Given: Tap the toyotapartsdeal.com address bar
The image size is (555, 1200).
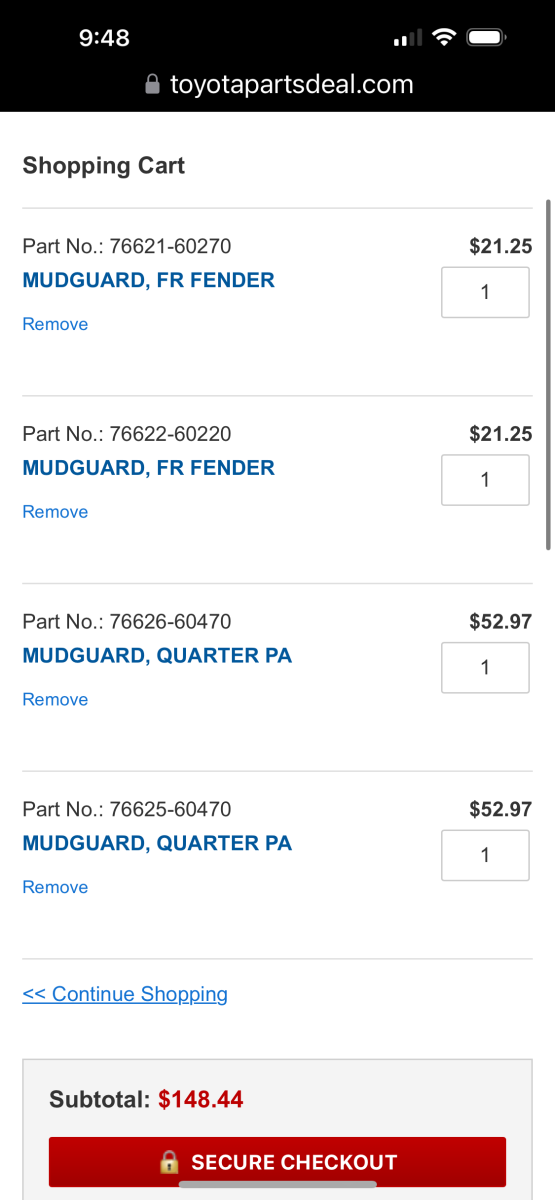Looking at the screenshot, I should click(x=278, y=85).
